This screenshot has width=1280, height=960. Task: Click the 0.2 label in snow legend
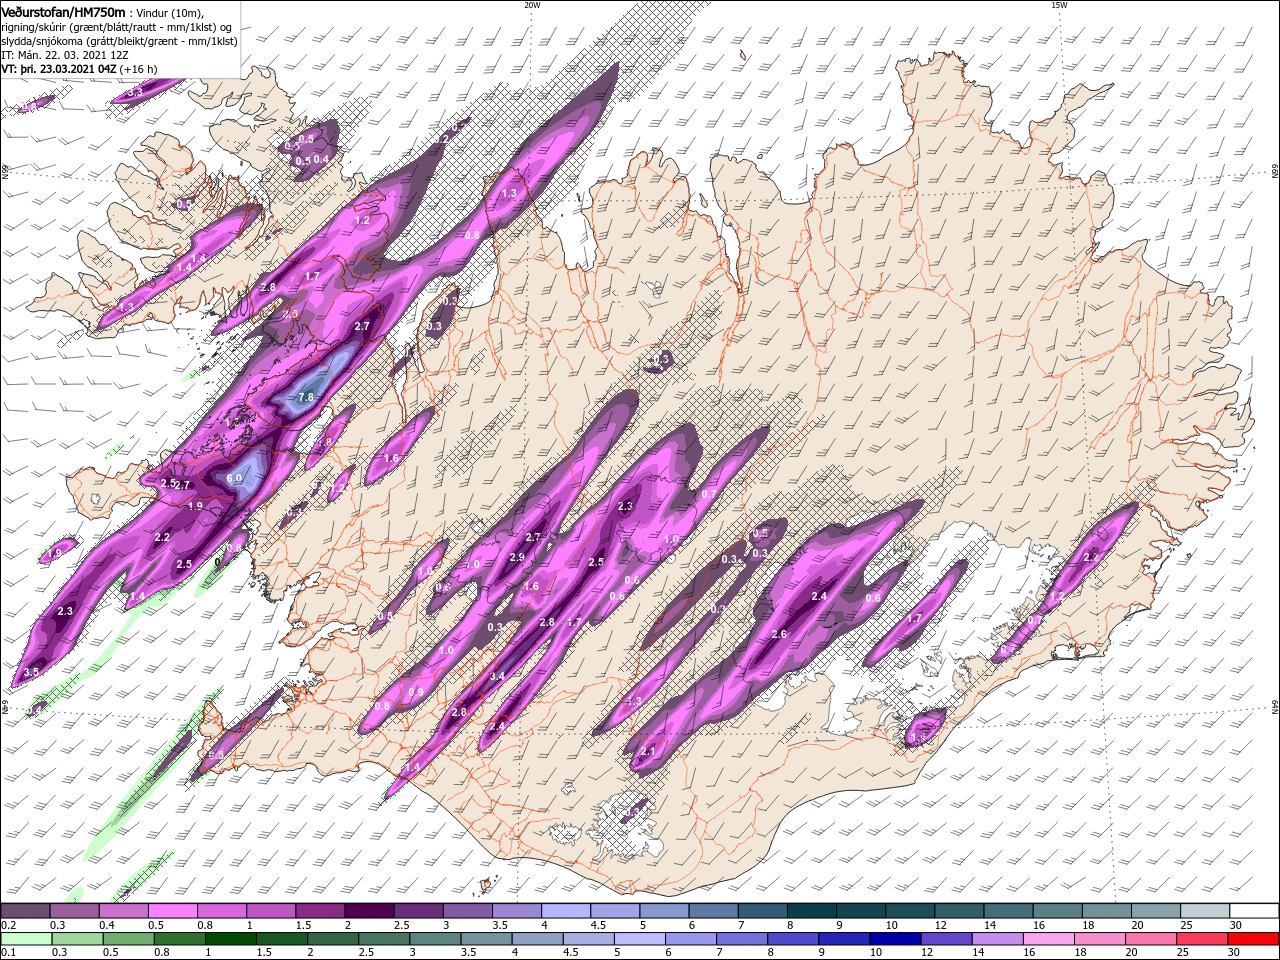coord(8,925)
